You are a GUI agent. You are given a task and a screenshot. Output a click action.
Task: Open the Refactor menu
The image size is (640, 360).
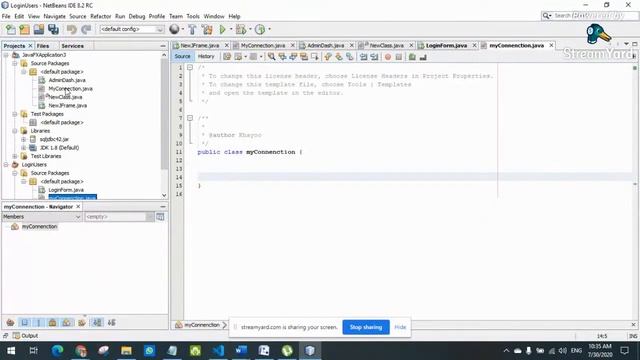pos(100,16)
